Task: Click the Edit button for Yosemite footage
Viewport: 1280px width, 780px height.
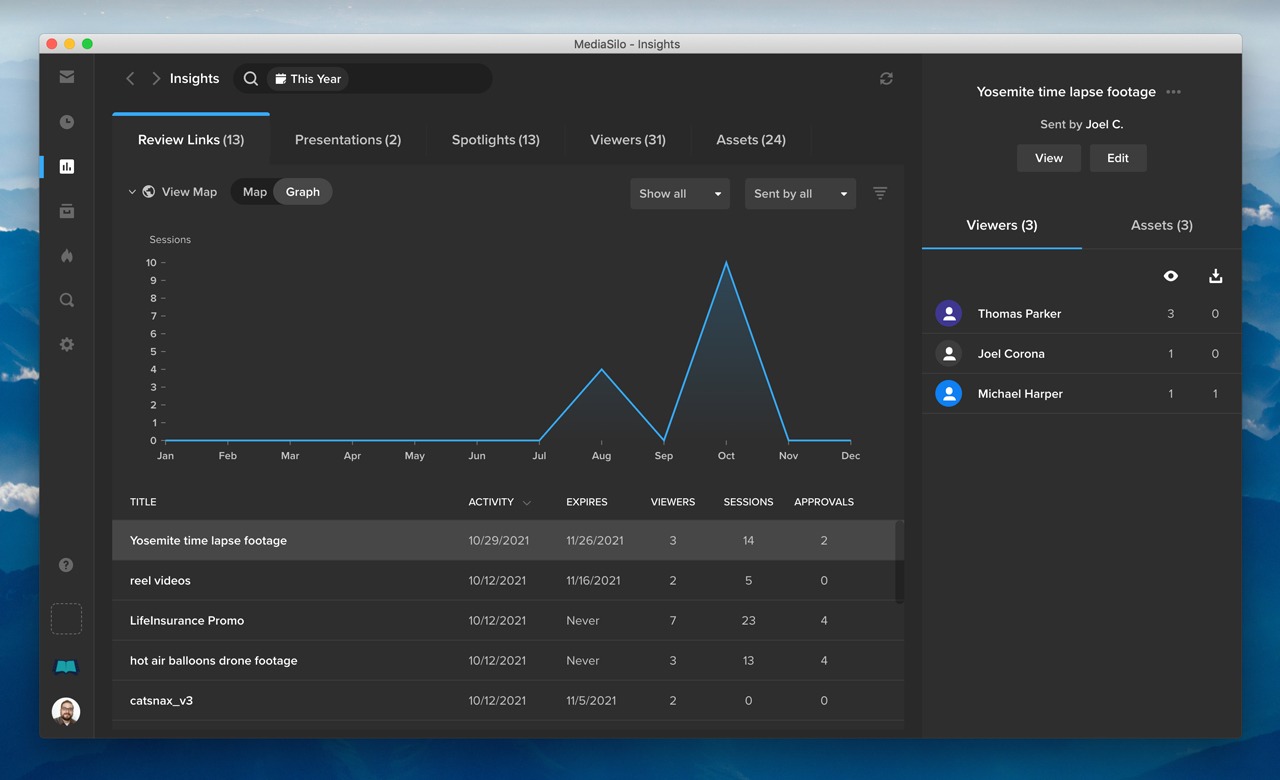Action: (x=1118, y=158)
